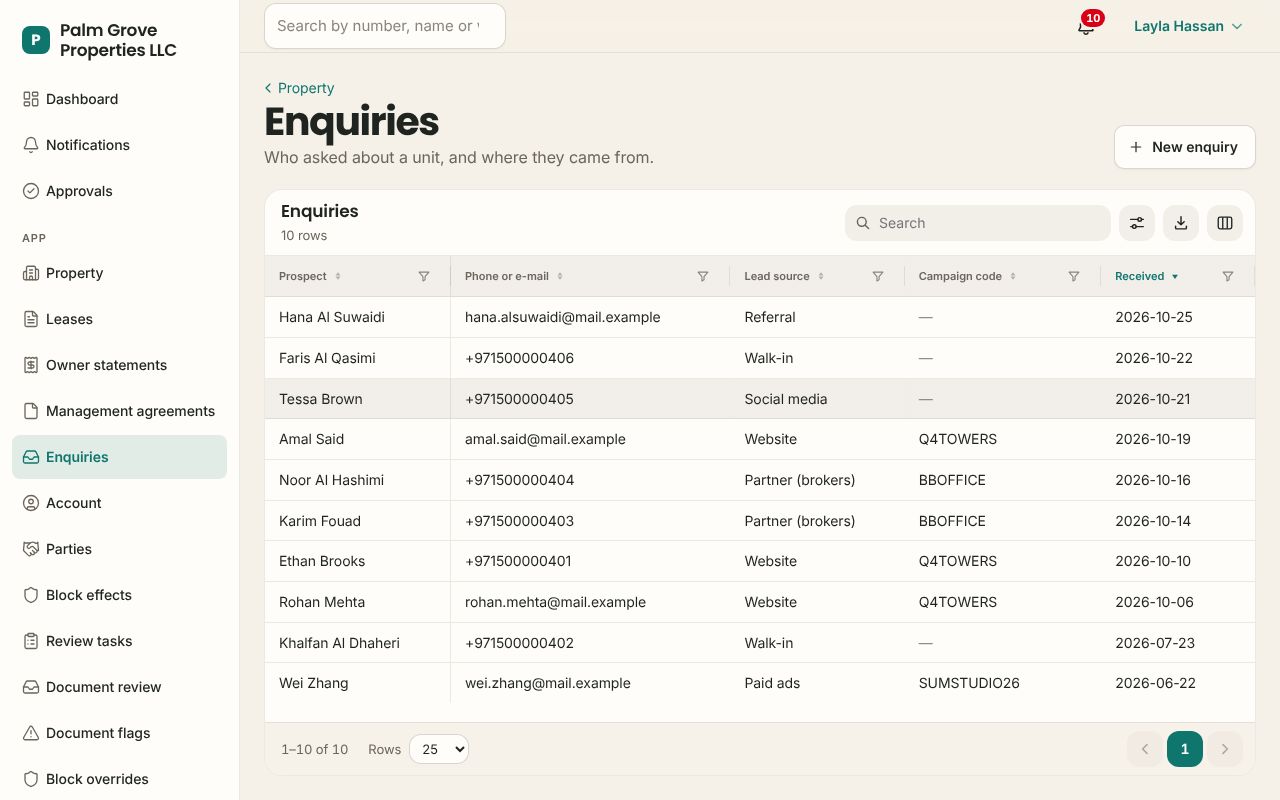The height and width of the screenshot is (800, 1280).
Task: Select Tessa Brown prospect row
Action: [x=760, y=399]
